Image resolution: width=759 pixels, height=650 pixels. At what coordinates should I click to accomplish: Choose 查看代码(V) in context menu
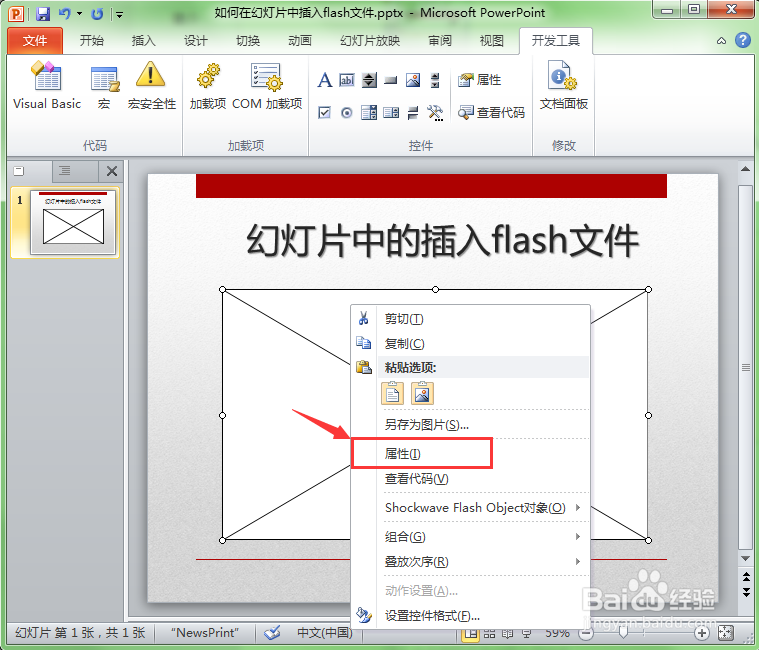470,479
